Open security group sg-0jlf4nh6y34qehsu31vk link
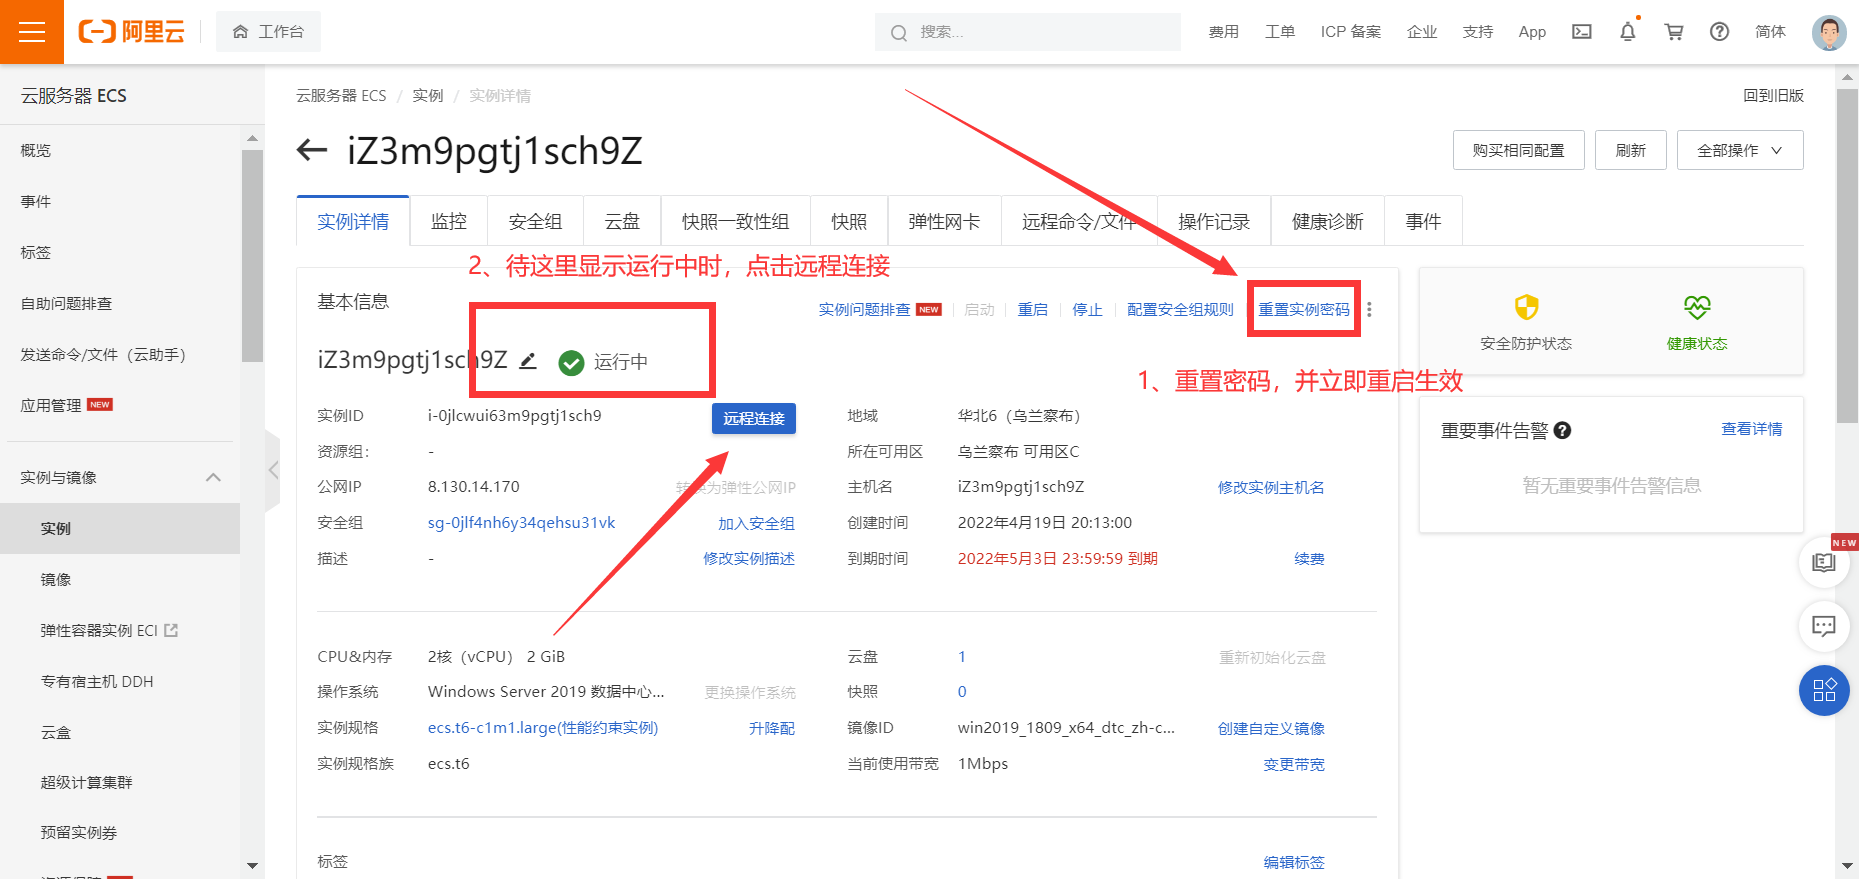 pyautogui.click(x=521, y=522)
